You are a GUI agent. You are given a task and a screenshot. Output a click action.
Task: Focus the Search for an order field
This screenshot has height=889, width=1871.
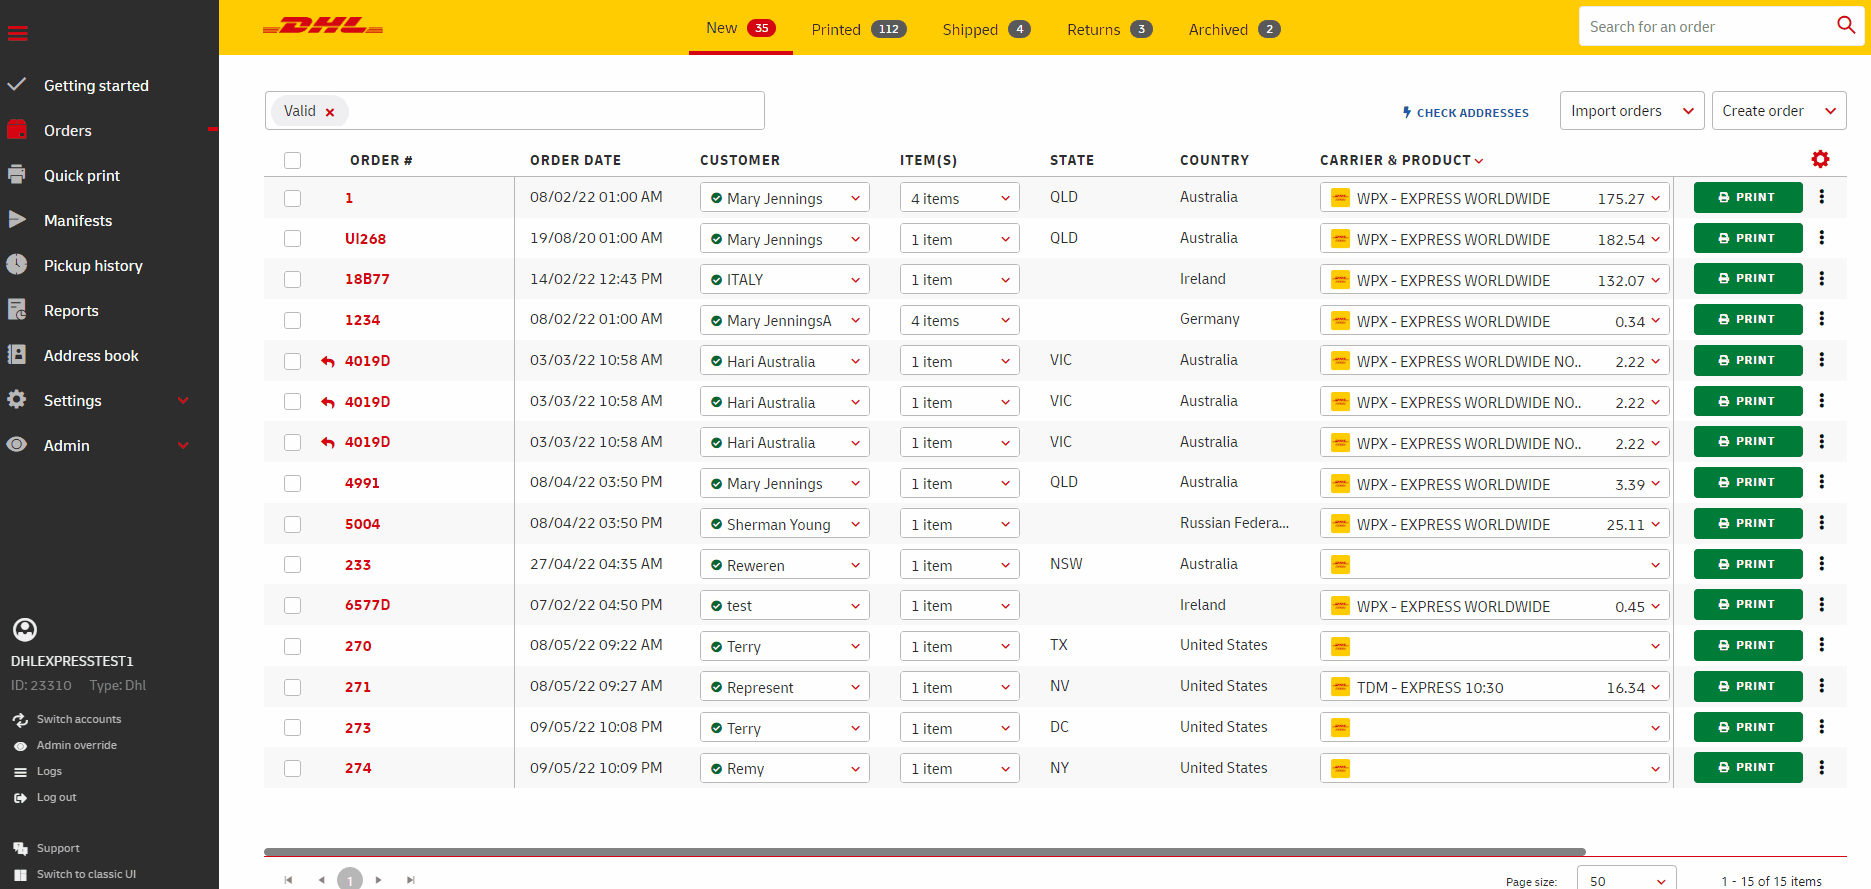(x=1708, y=26)
